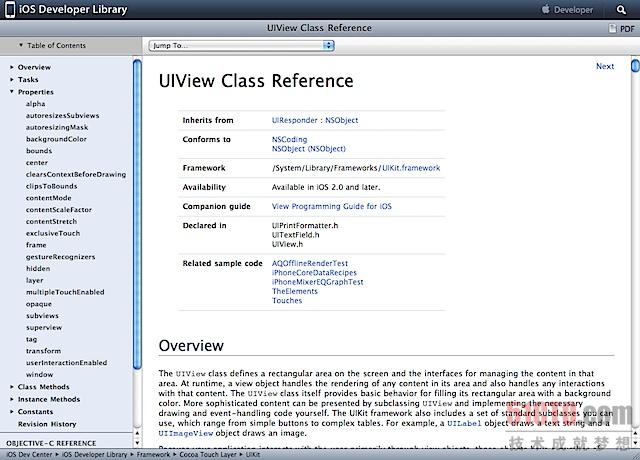Expand the Class Methods section

11,387
